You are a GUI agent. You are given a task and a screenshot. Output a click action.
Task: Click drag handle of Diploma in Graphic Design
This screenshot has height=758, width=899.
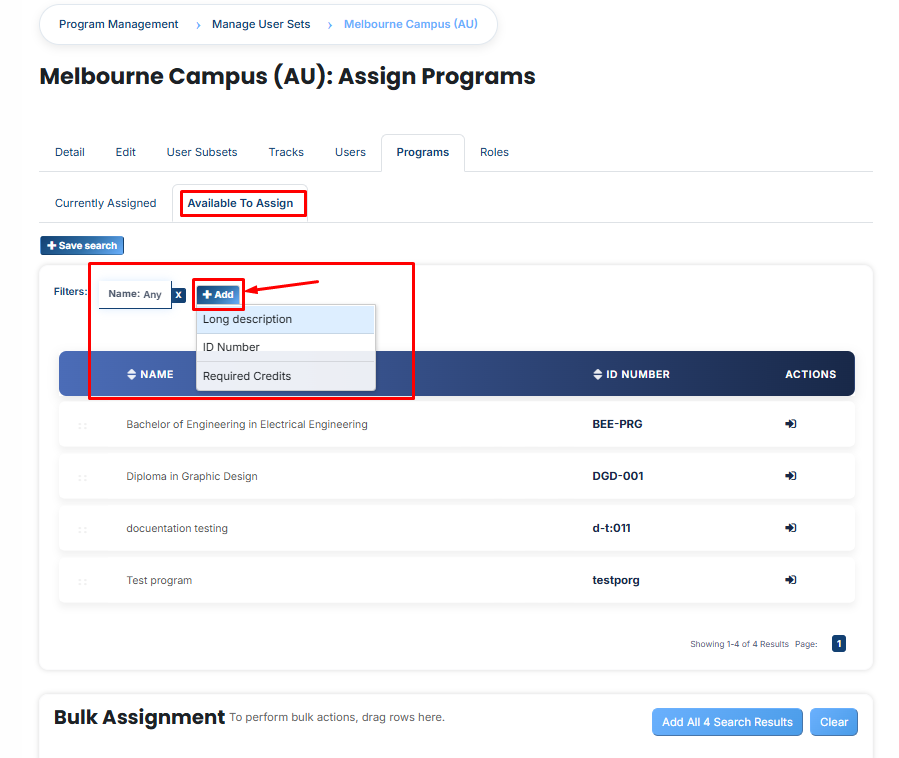click(x=83, y=478)
